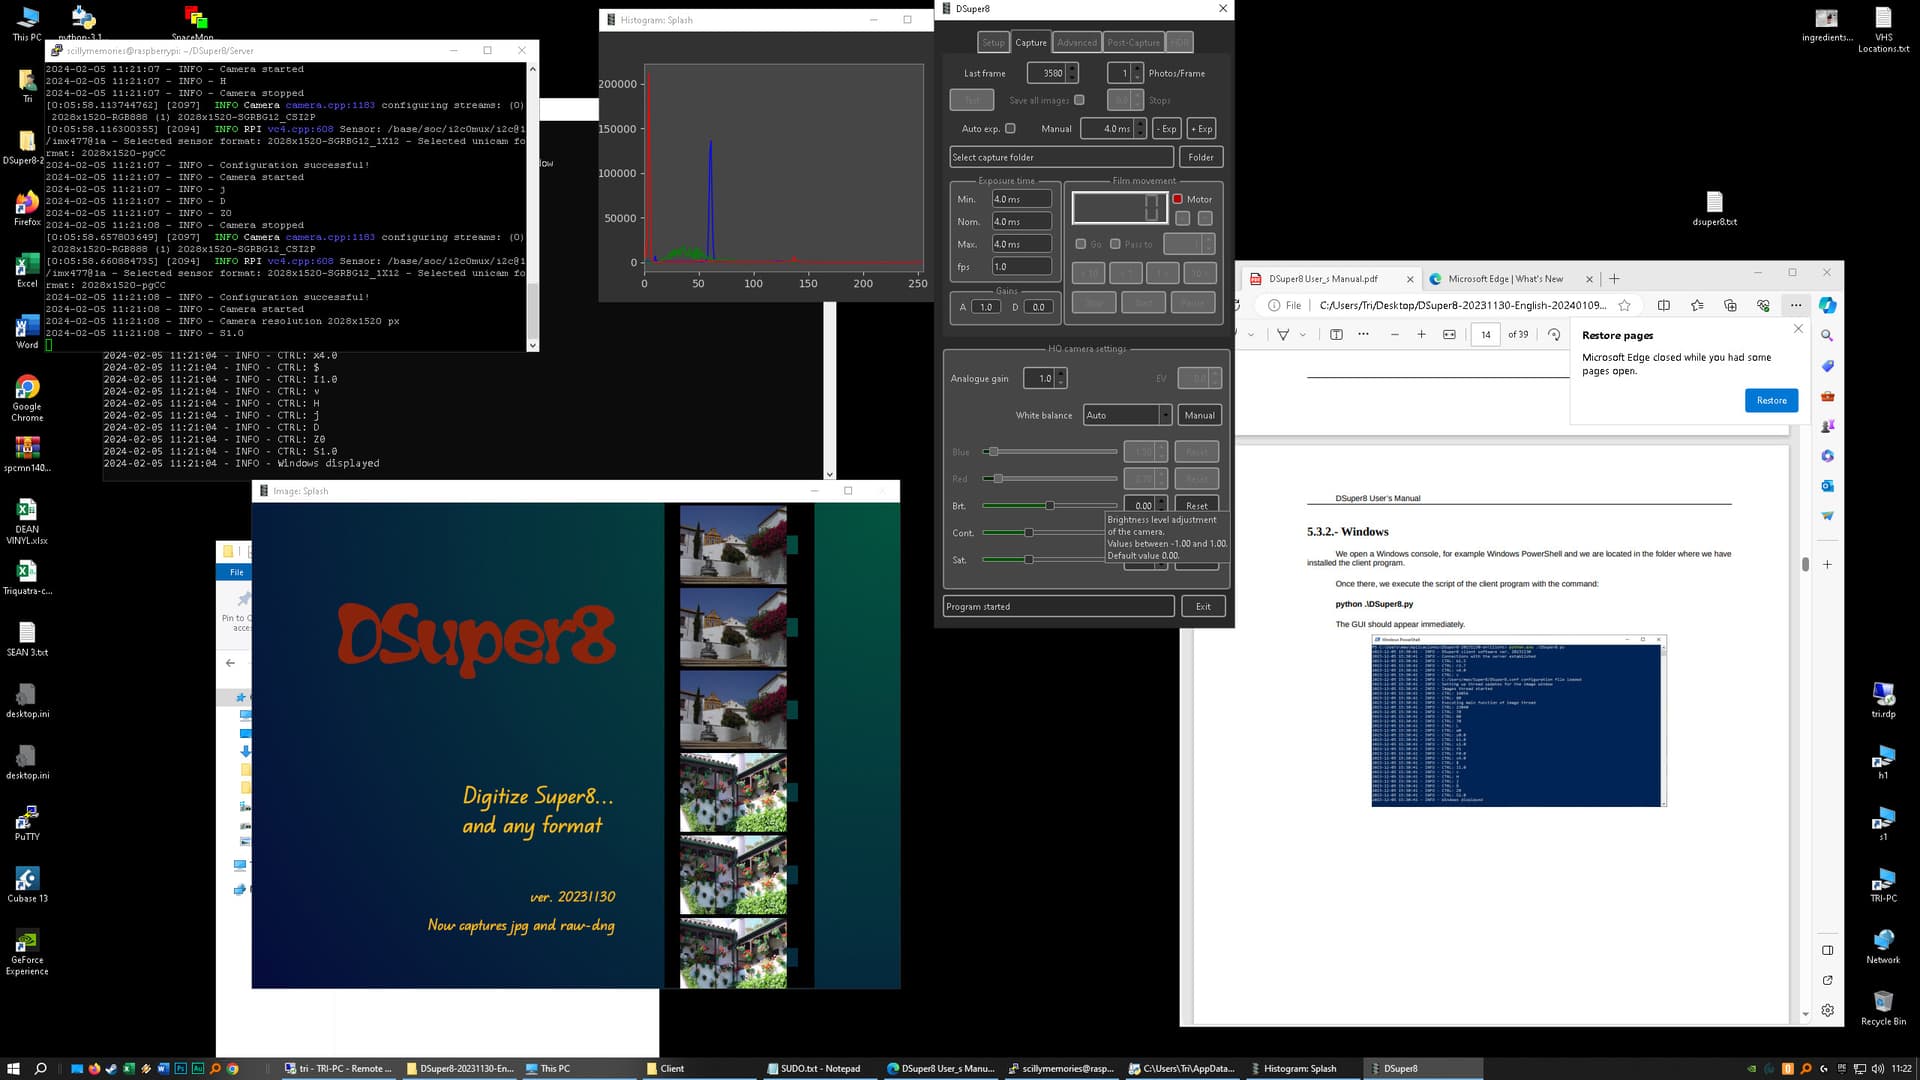Open the Recycle Bin on the desktop
The image size is (1920, 1080).
point(1883,1007)
